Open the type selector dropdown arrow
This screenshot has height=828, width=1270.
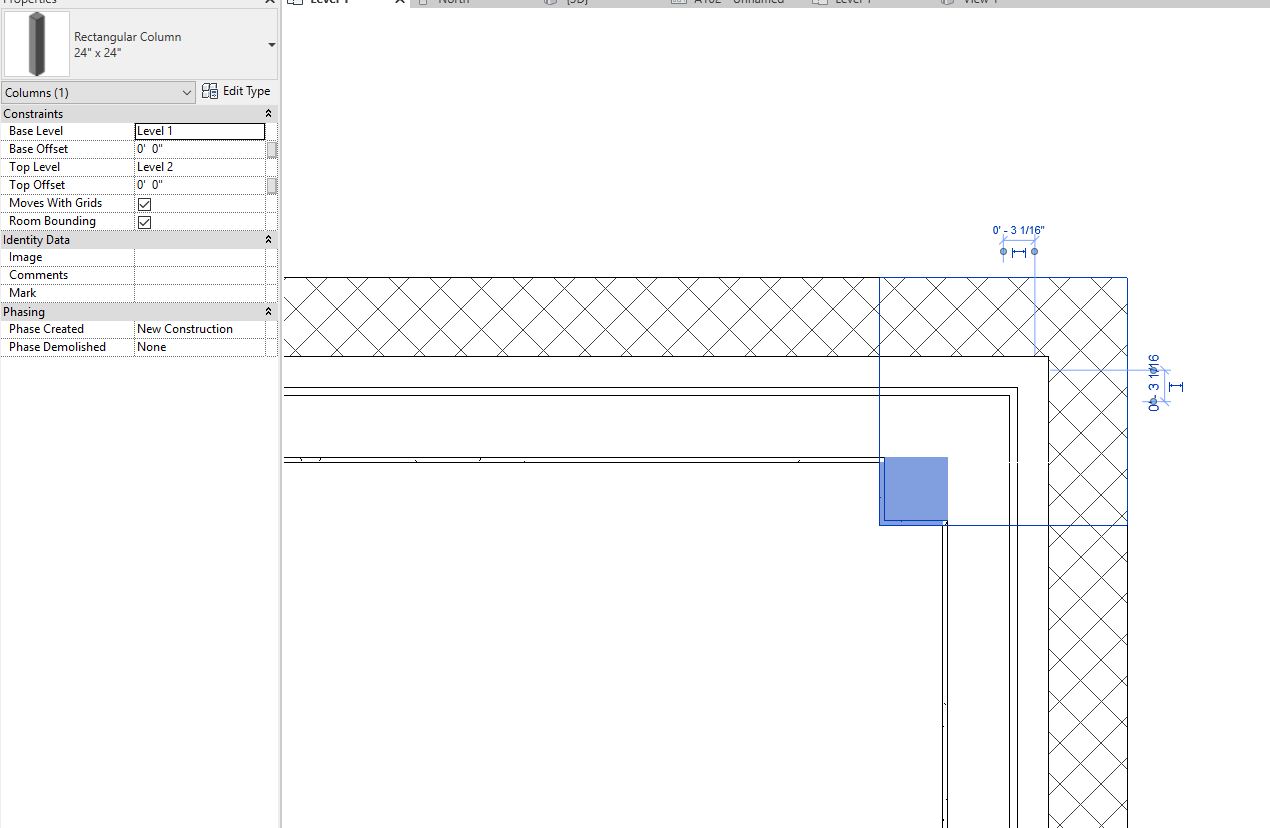click(270, 44)
